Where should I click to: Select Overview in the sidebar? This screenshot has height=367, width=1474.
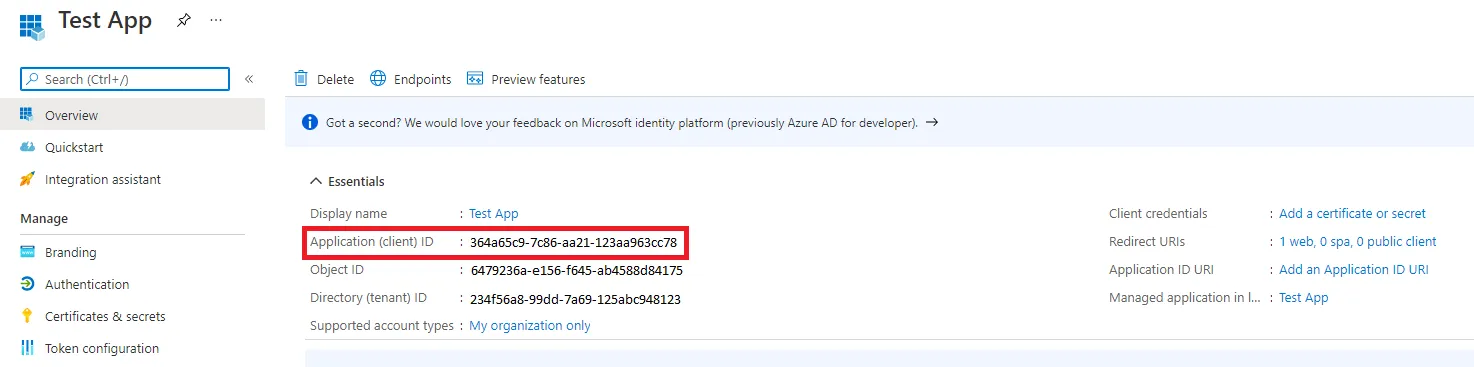point(132,115)
